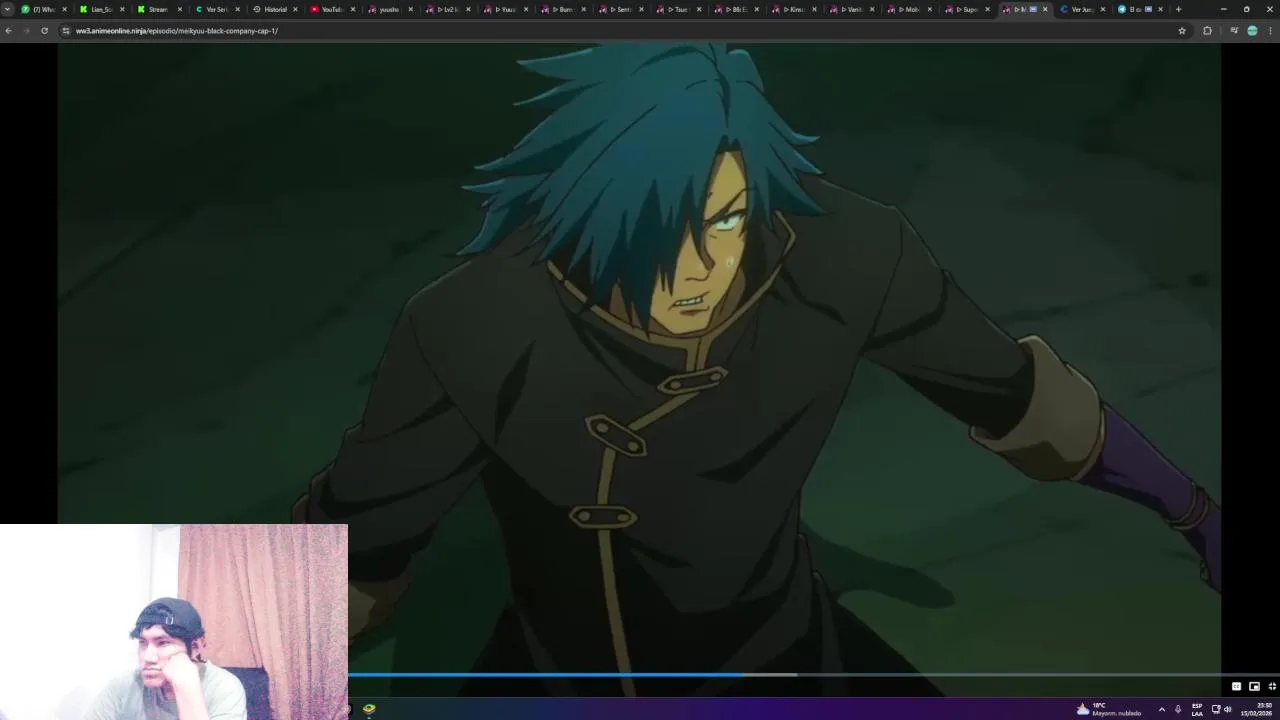The width and height of the screenshot is (1280, 720).
Task: Close the Historial tab
Action: (x=295, y=9)
